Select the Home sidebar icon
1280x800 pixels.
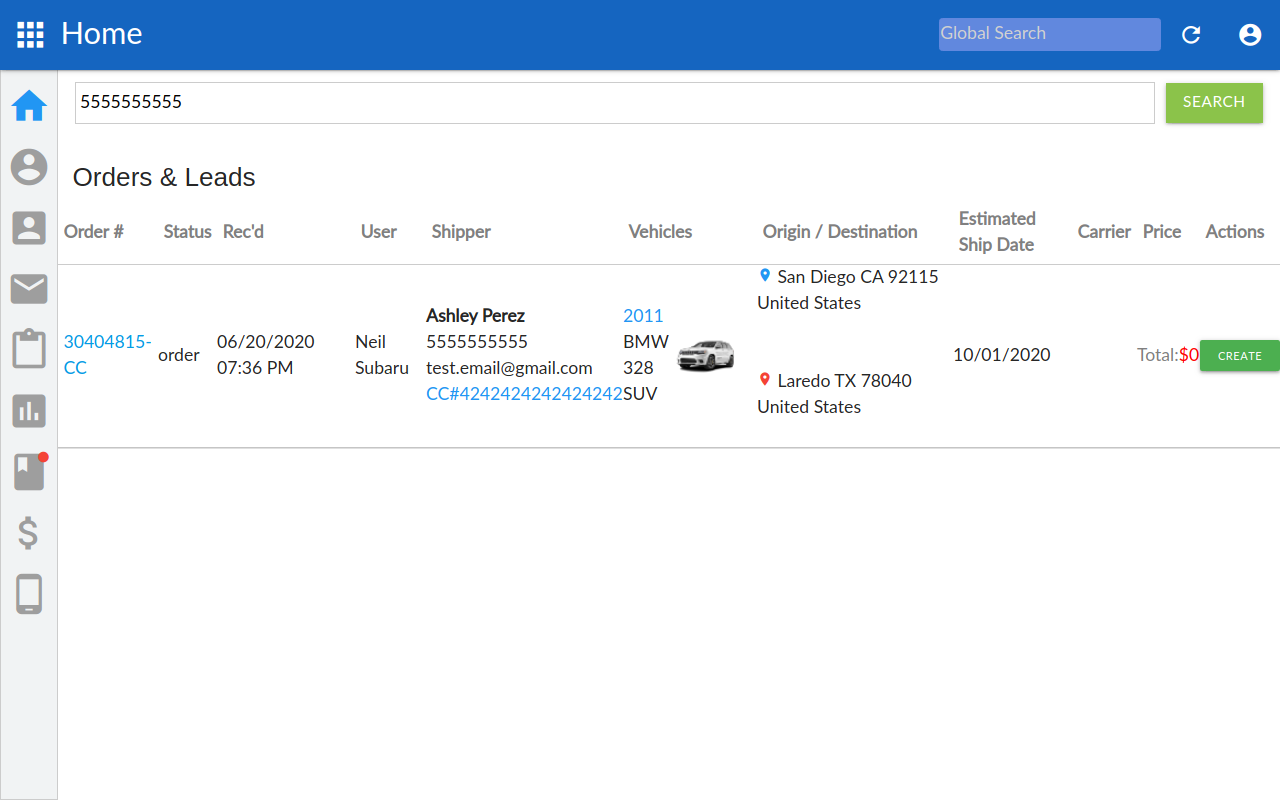[x=29, y=105]
